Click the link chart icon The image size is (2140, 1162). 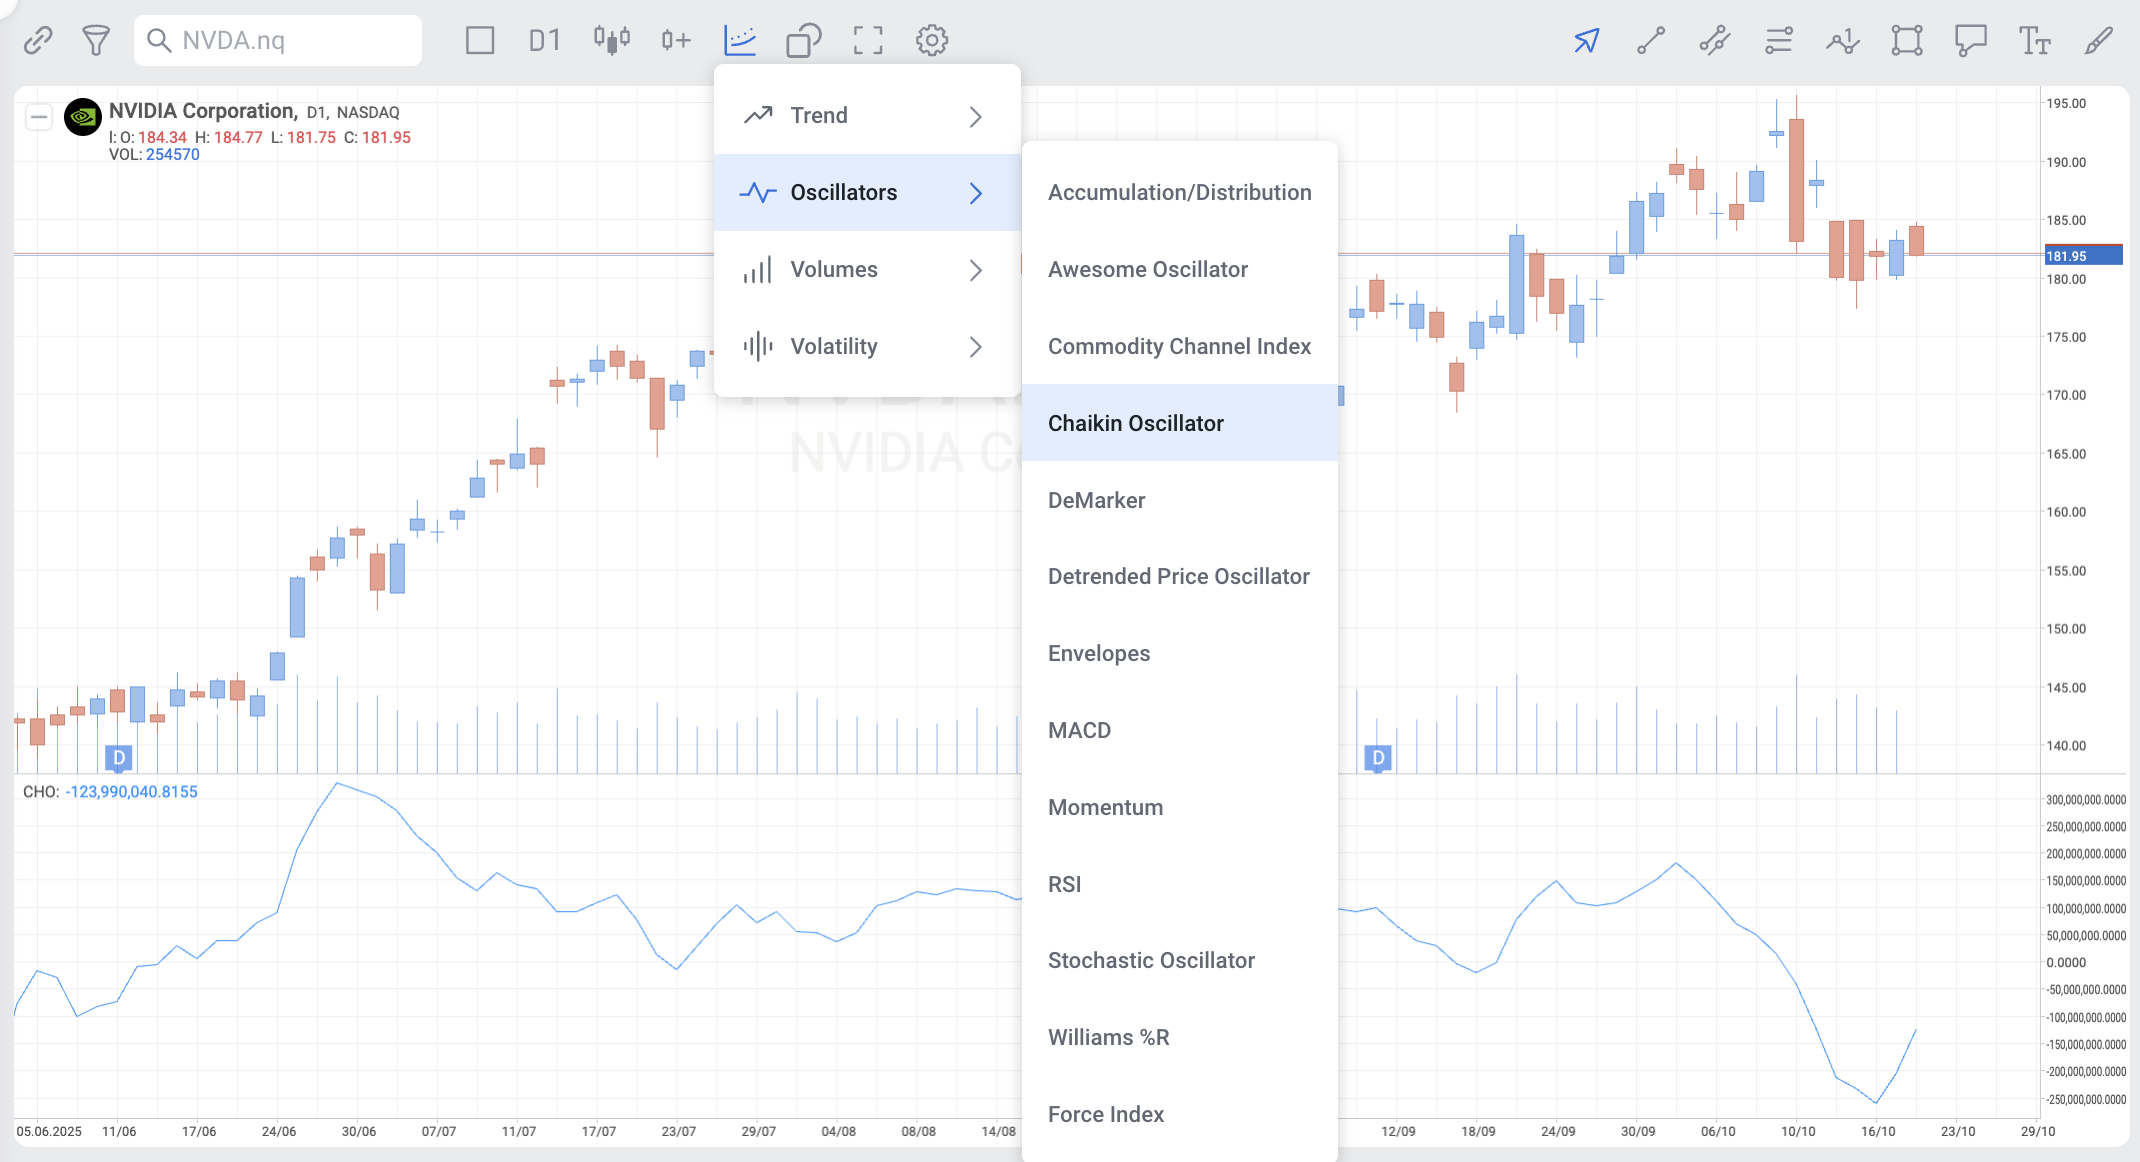38,41
